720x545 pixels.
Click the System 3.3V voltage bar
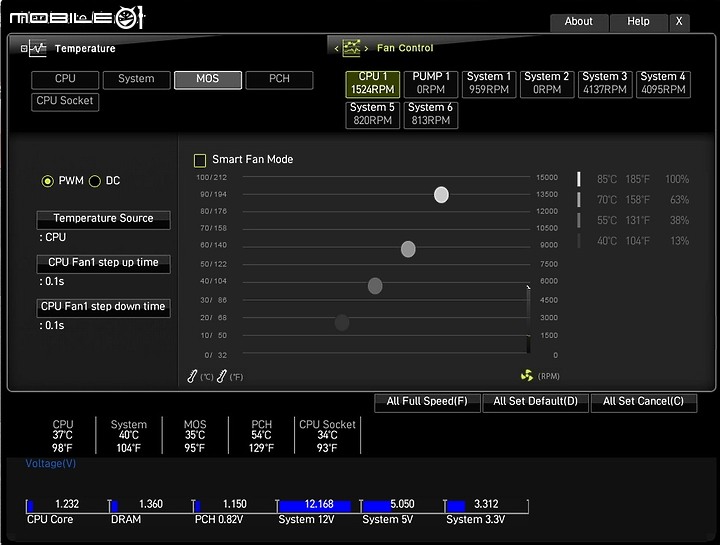coord(486,506)
